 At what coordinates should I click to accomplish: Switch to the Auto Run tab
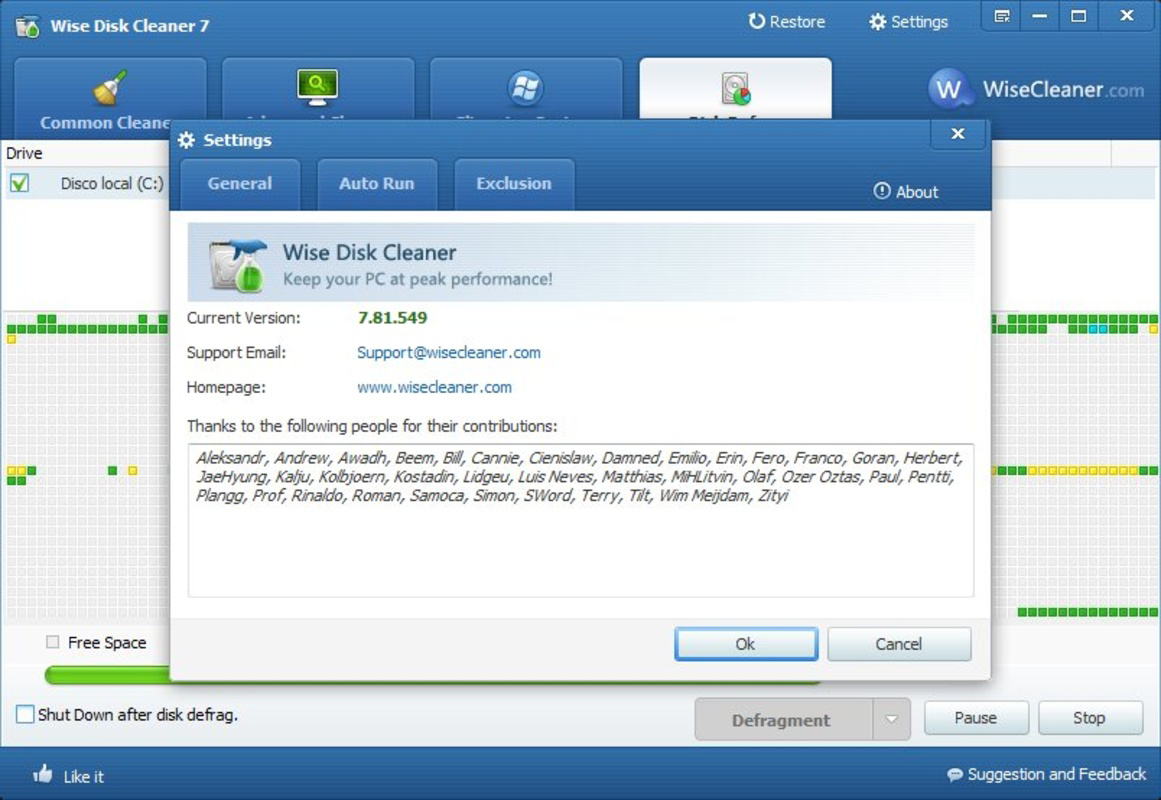[377, 184]
